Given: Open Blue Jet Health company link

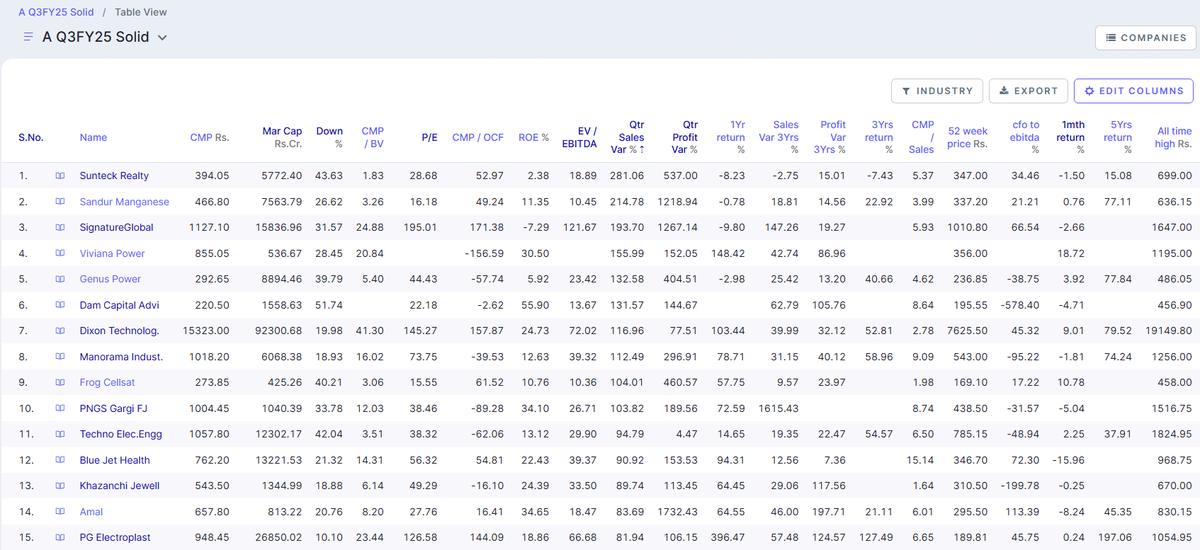Looking at the screenshot, I should [115, 460].
